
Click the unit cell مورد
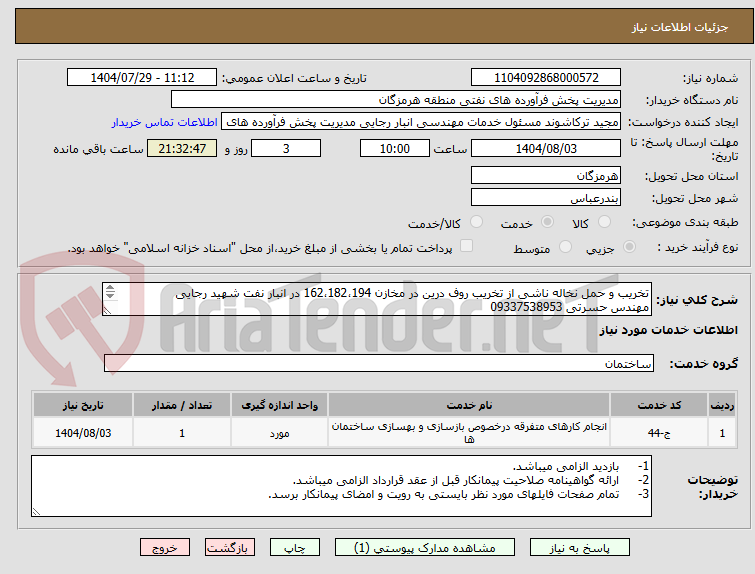coord(279,433)
